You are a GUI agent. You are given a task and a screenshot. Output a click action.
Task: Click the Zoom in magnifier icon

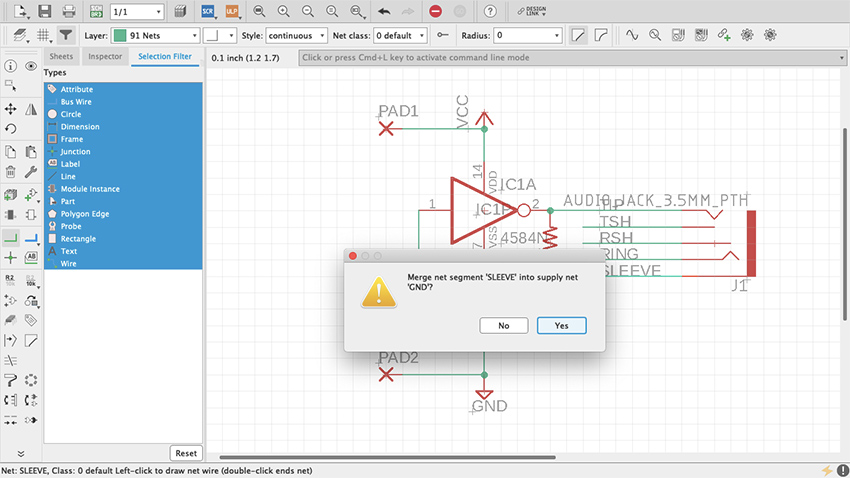click(x=283, y=11)
